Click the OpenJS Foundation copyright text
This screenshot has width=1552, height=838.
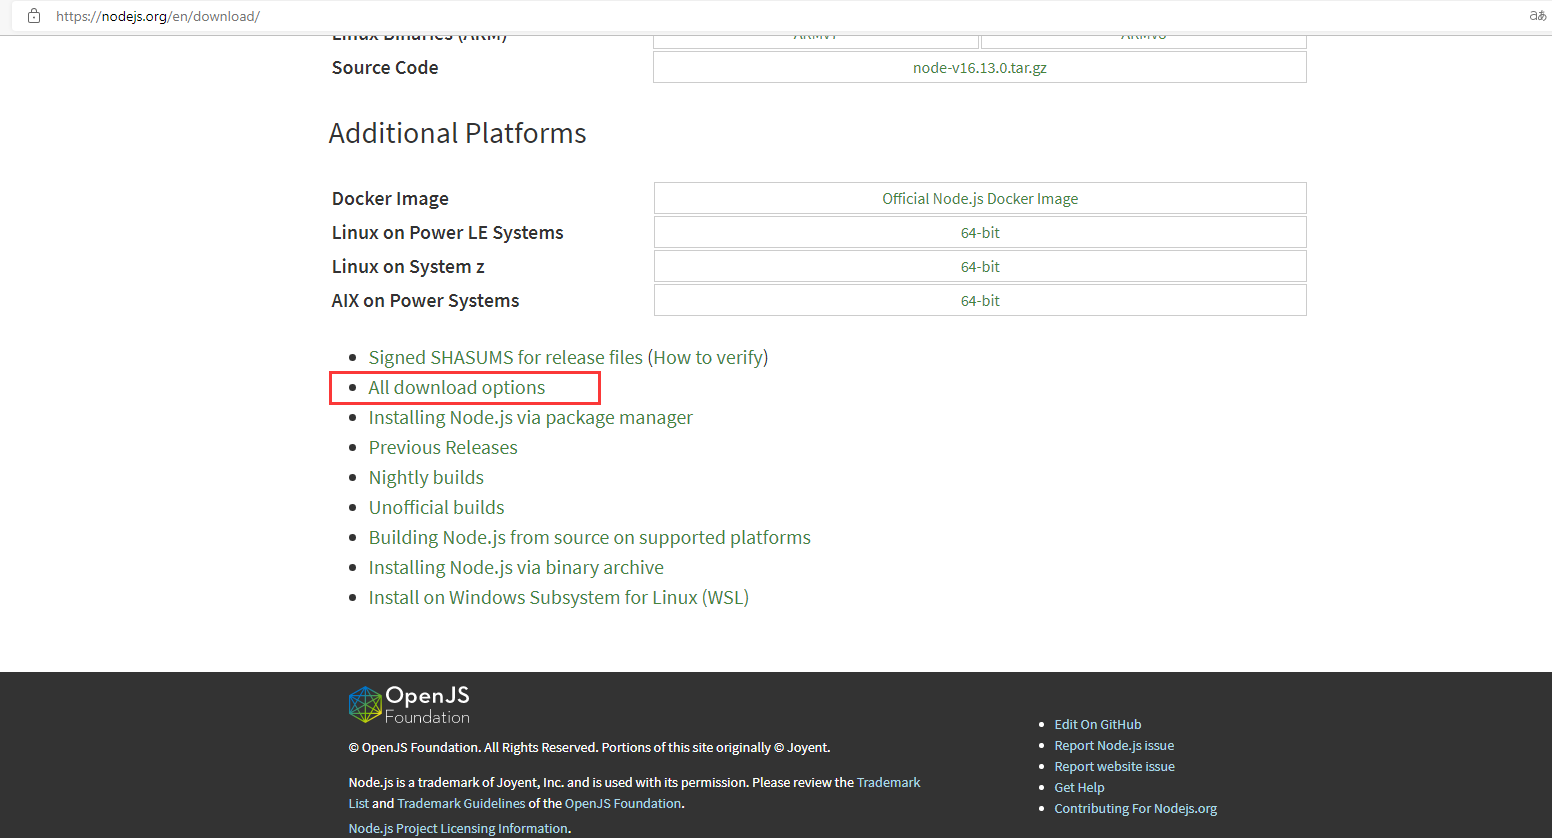[589, 748]
